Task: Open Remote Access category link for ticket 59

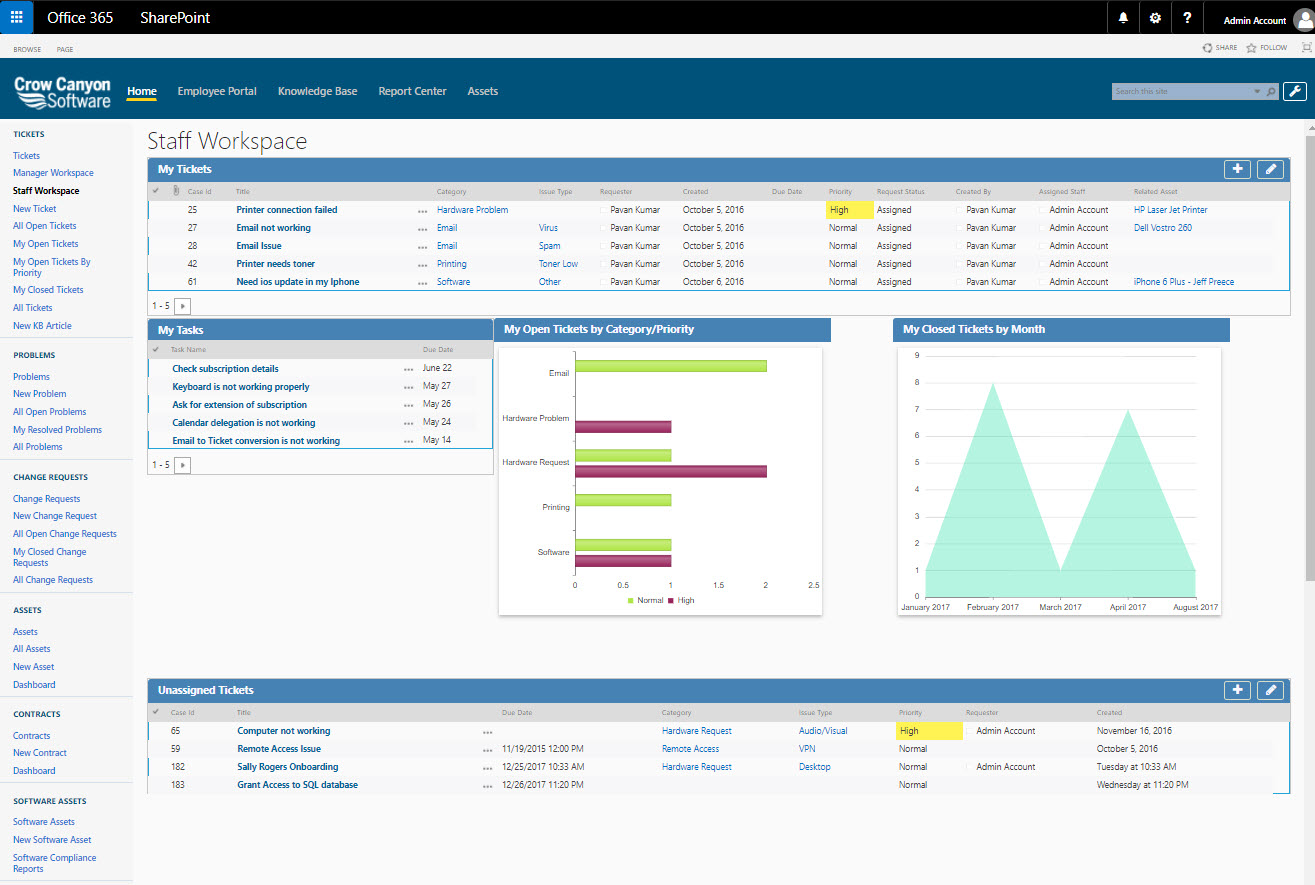Action: [690, 749]
